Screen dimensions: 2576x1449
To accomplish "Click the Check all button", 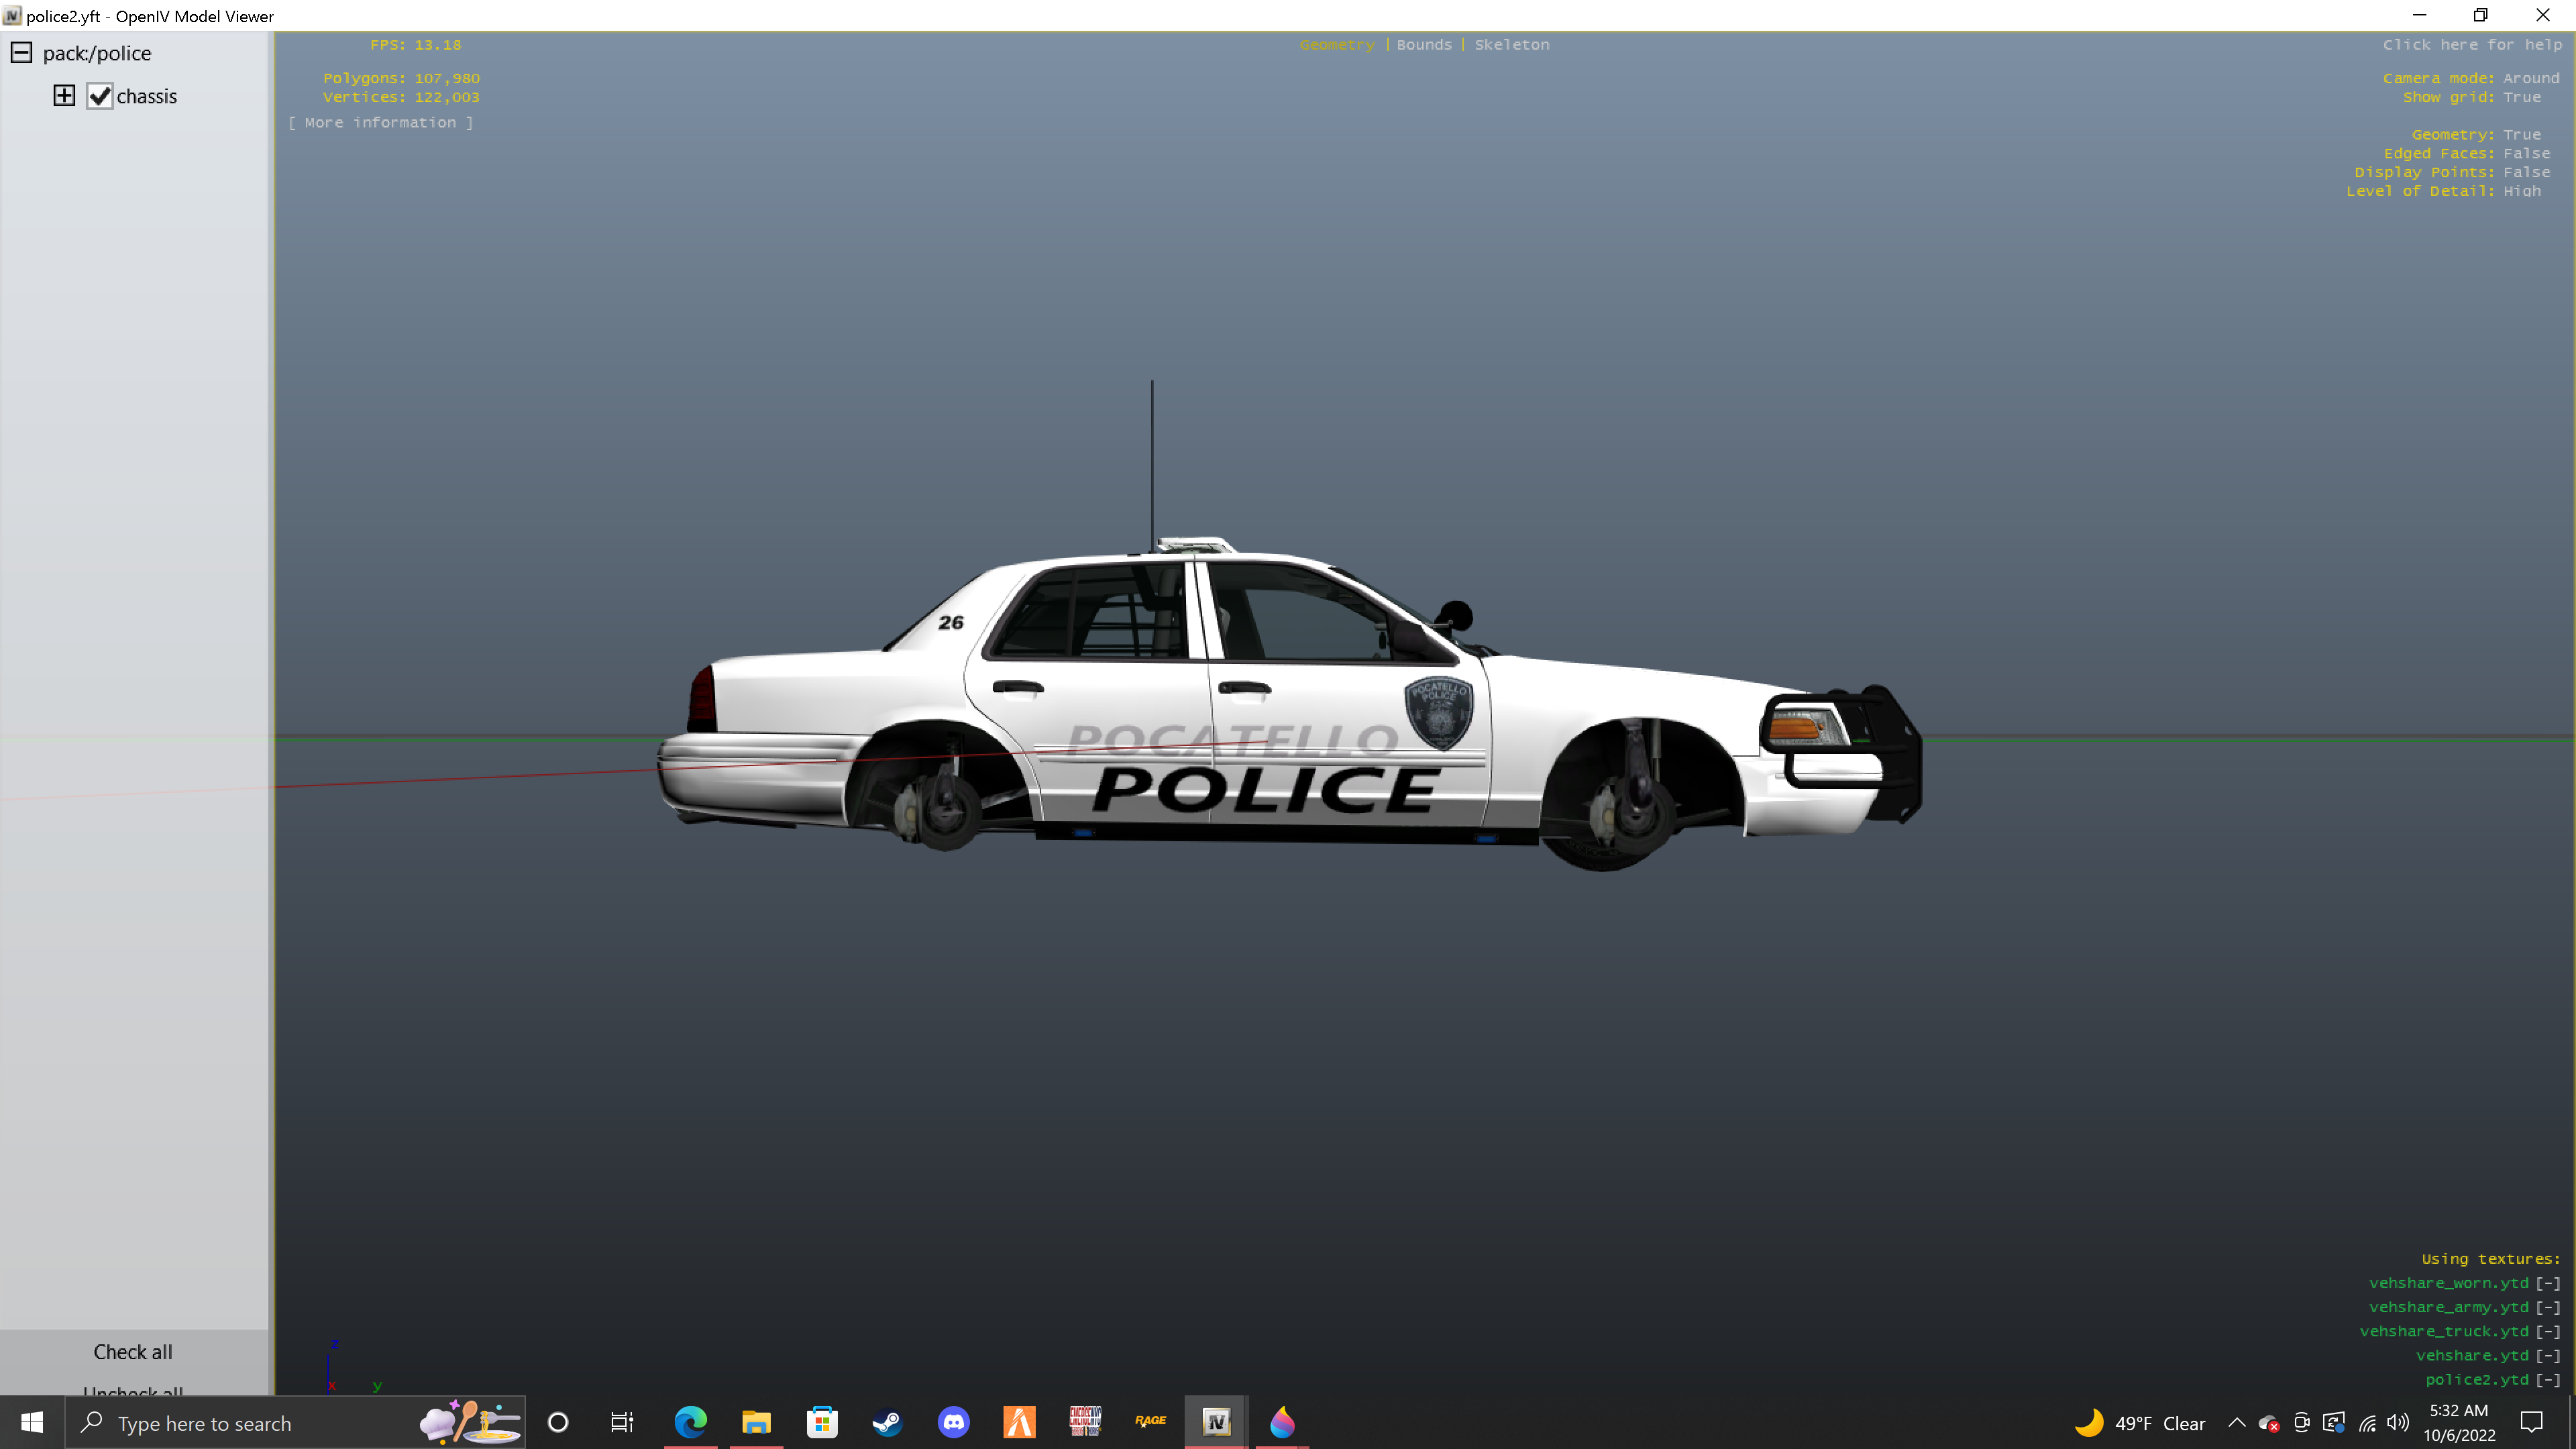I will point(133,1352).
